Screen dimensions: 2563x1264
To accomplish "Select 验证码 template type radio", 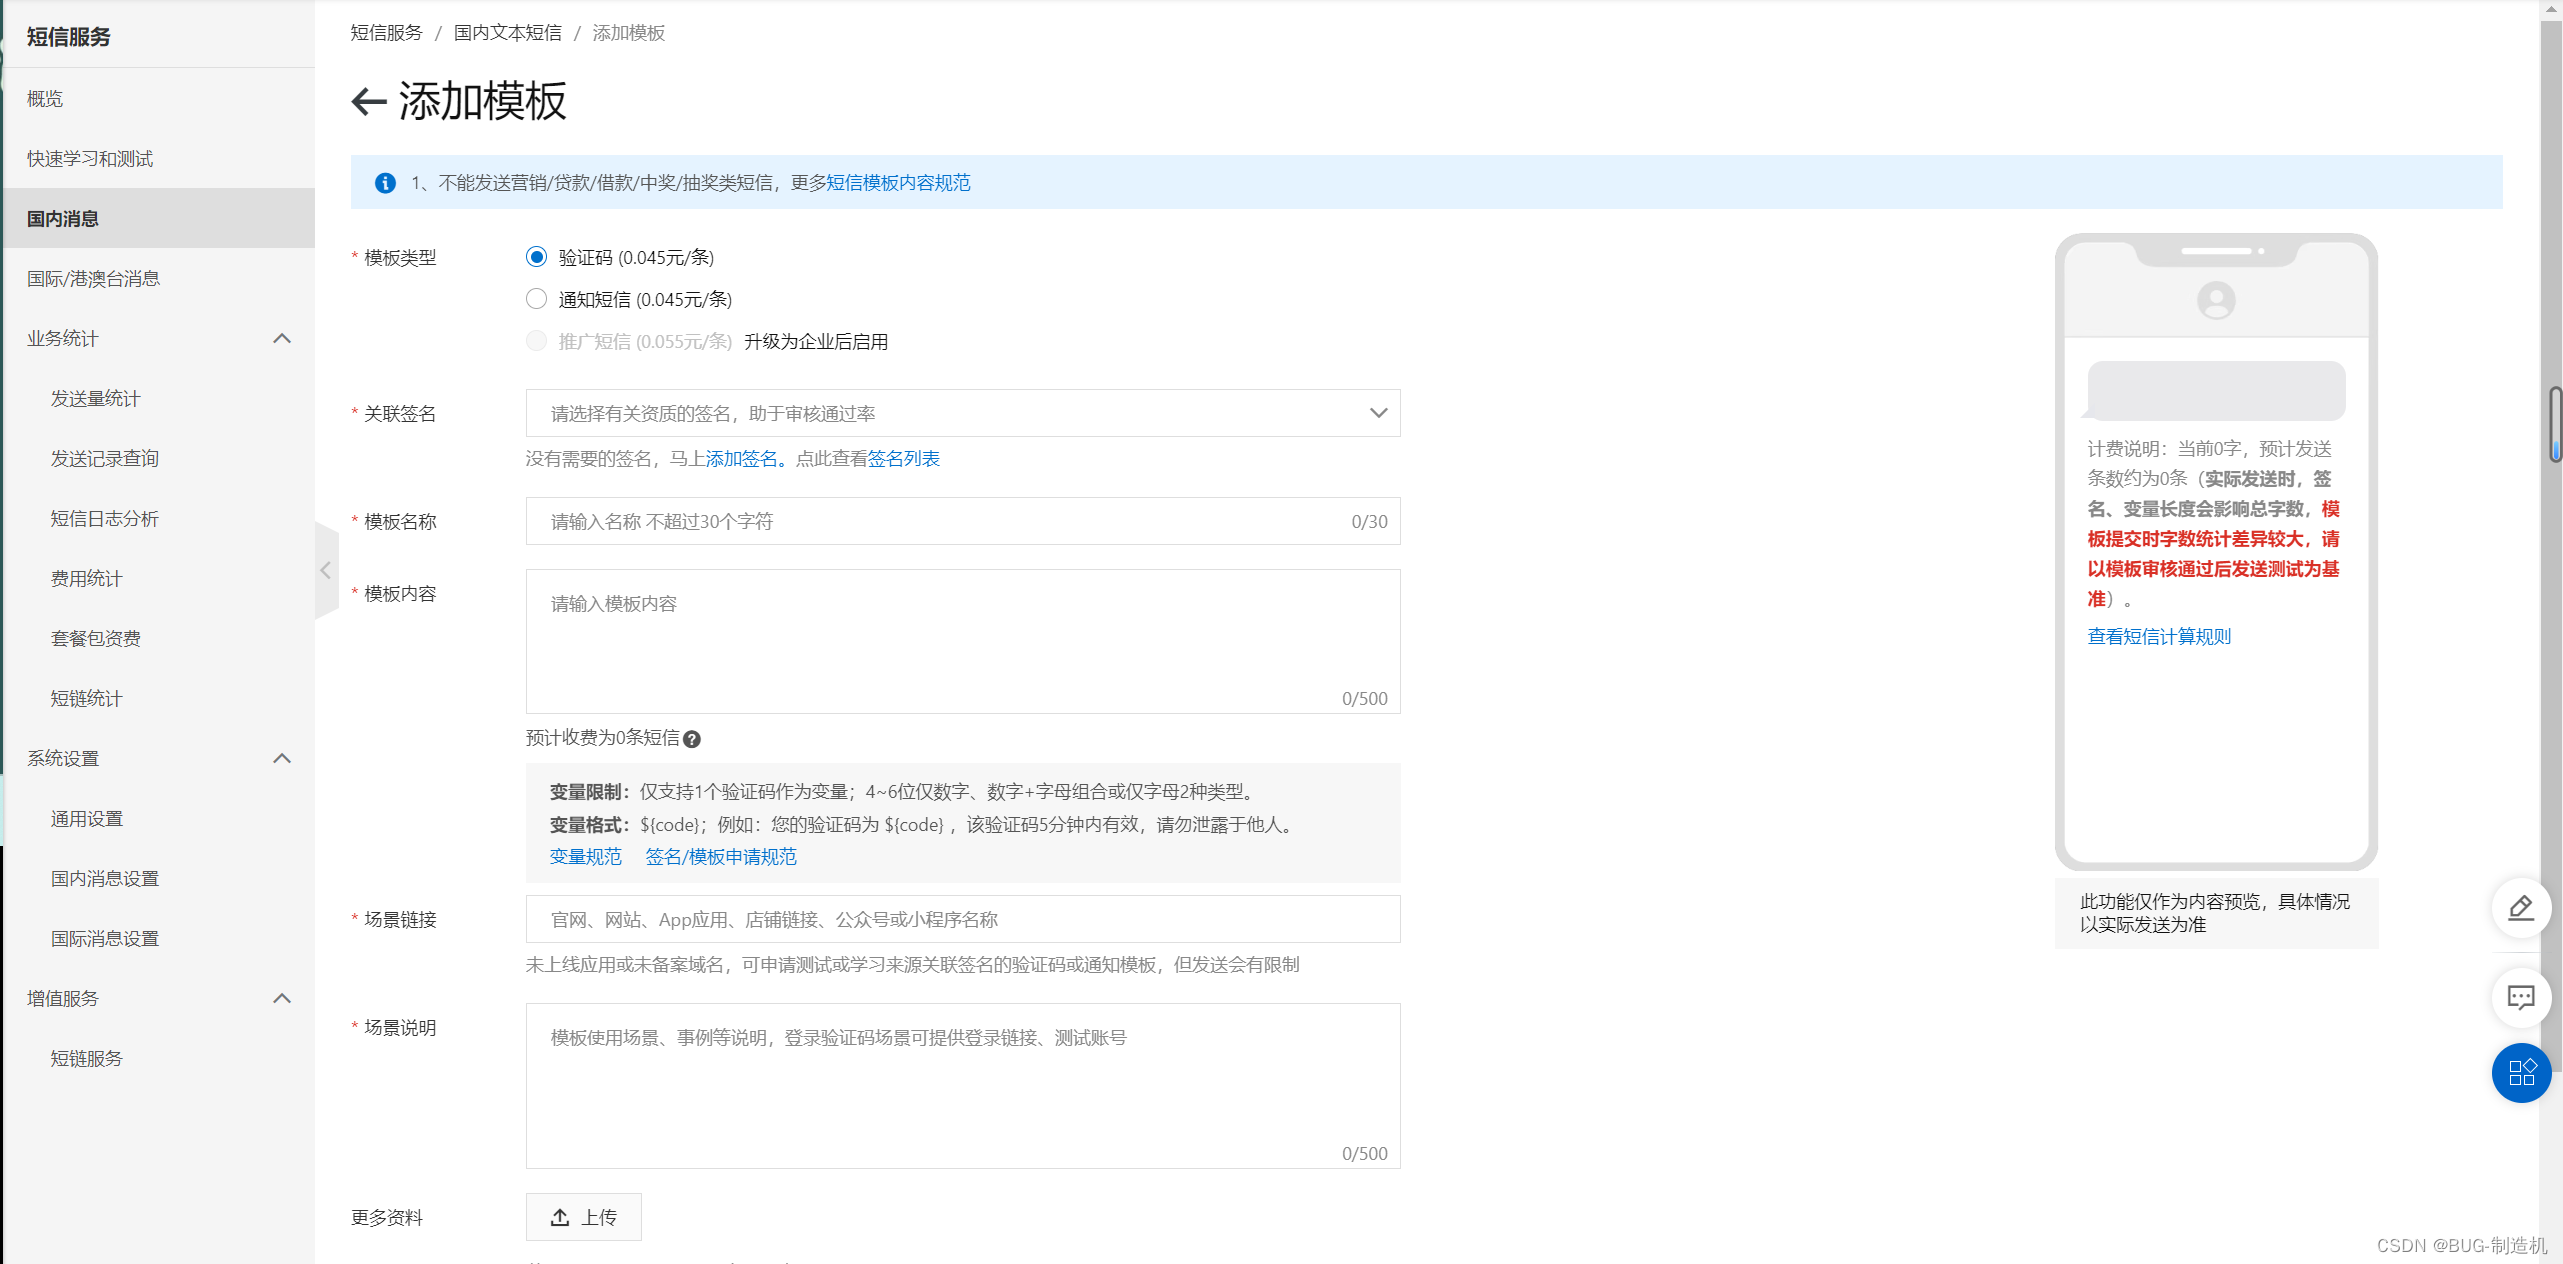I will (537, 257).
